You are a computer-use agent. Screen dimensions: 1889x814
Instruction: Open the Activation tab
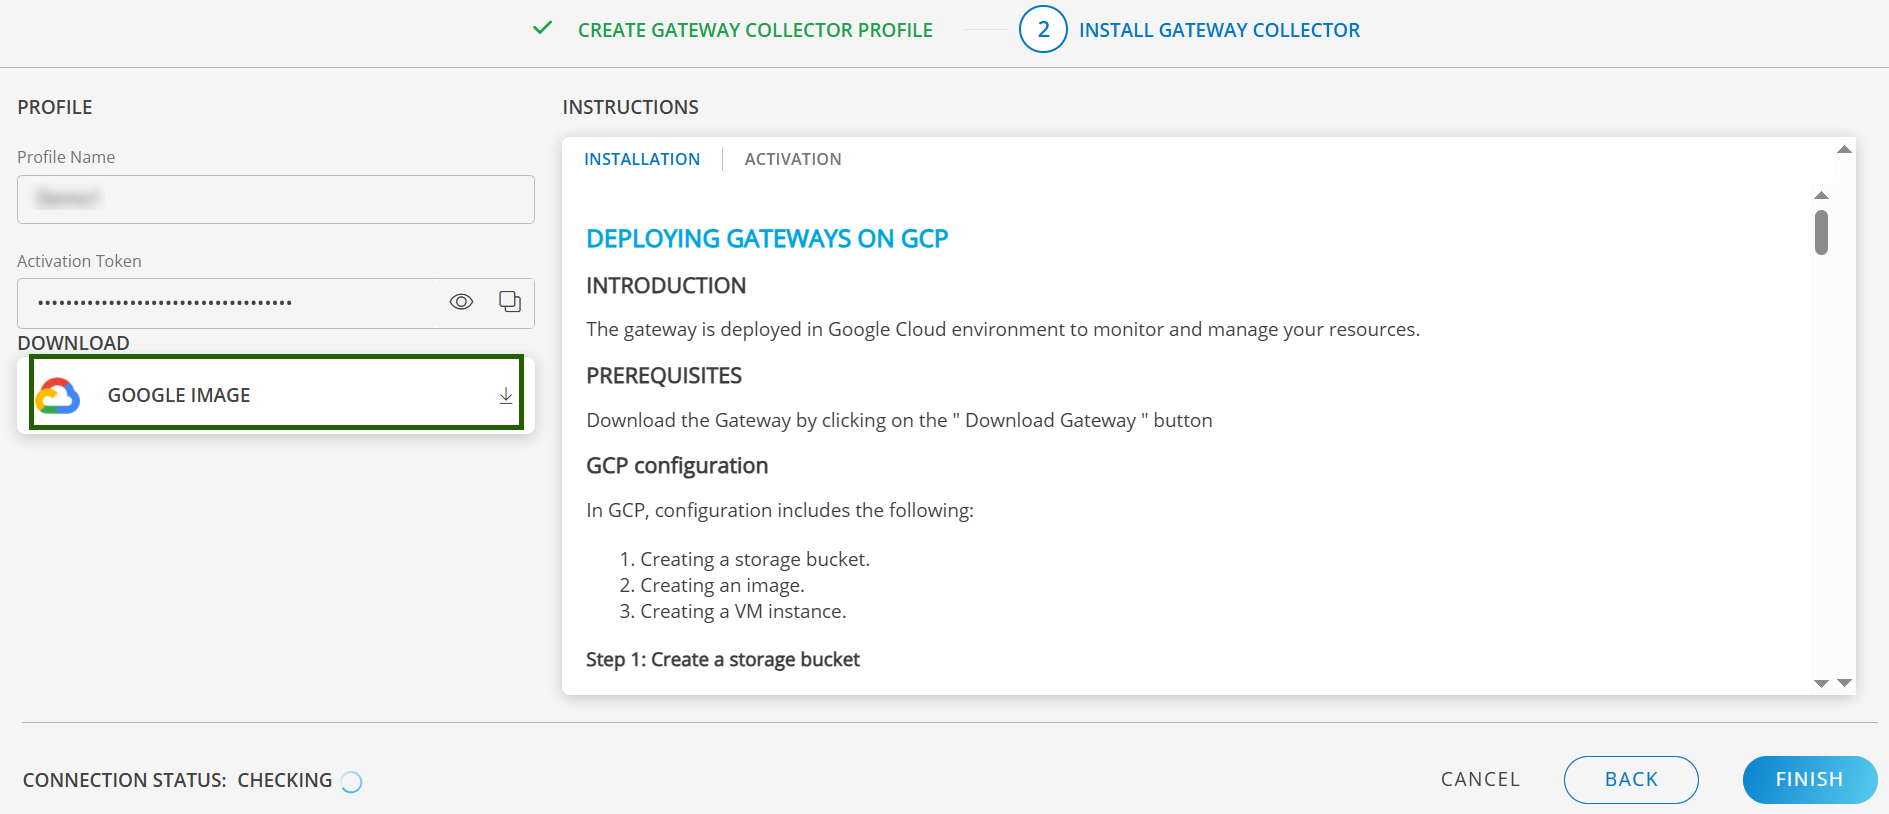pyautogui.click(x=793, y=159)
